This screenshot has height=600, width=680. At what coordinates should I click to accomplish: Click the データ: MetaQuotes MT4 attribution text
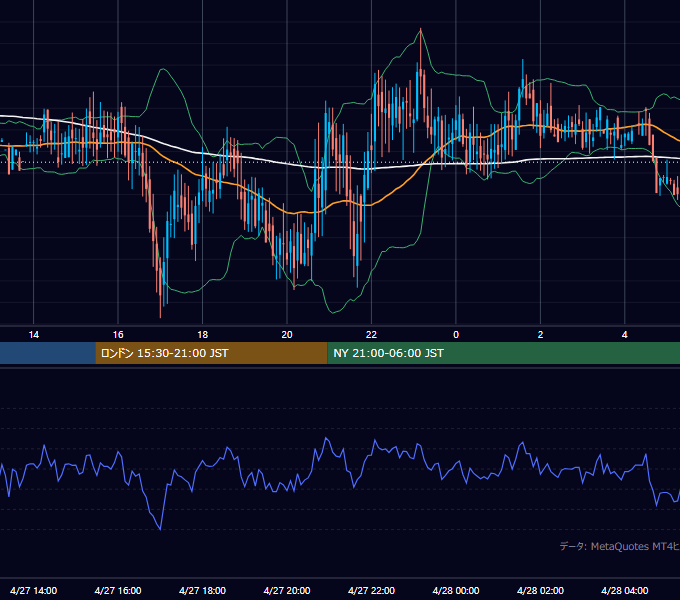point(620,546)
